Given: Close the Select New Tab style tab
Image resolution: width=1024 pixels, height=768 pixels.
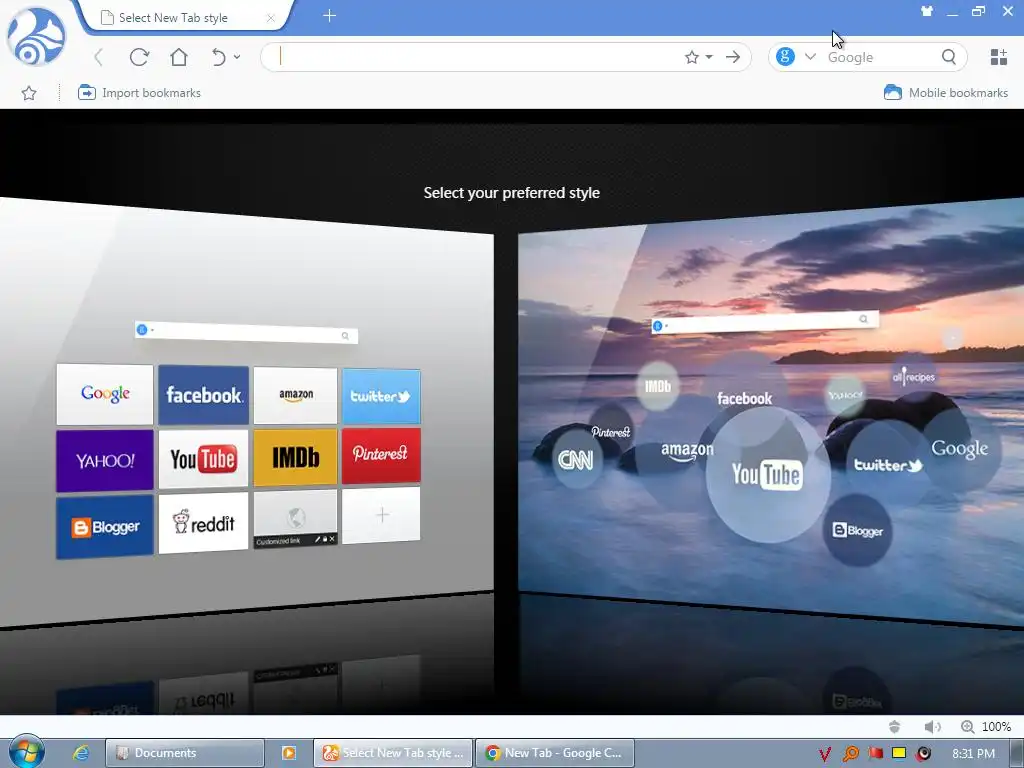Looking at the screenshot, I should (x=270, y=18).
